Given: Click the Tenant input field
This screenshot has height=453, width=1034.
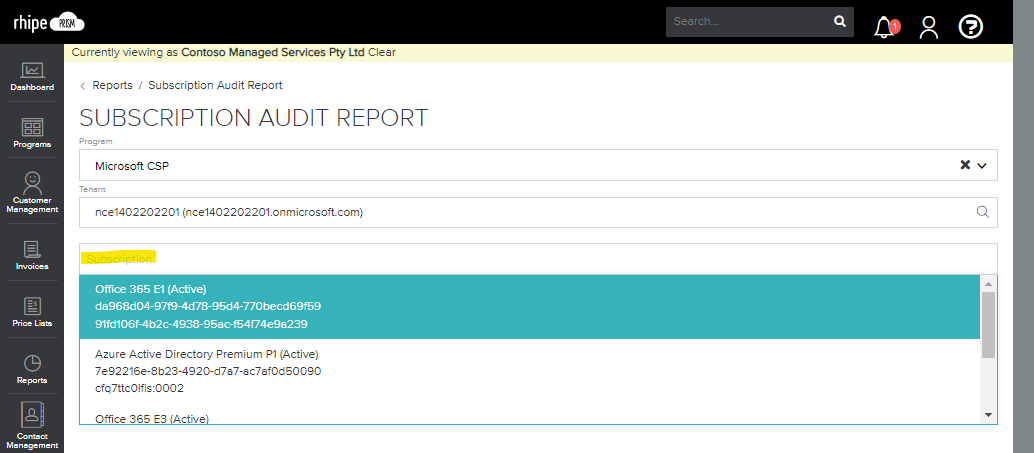Looking at the screenshot, I should [x=538, y=212].
